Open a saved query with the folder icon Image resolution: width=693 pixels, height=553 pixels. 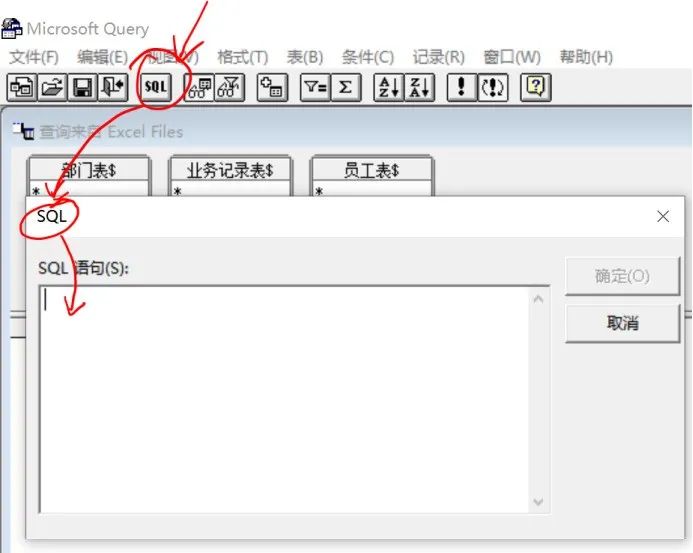pyautogui.click(x=52, y=87)
